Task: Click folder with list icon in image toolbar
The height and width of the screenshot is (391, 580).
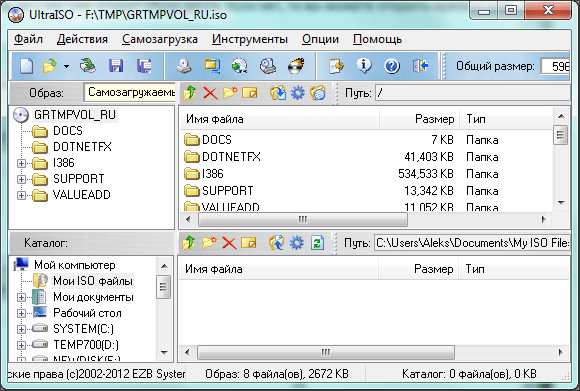Action: (318, 93)
